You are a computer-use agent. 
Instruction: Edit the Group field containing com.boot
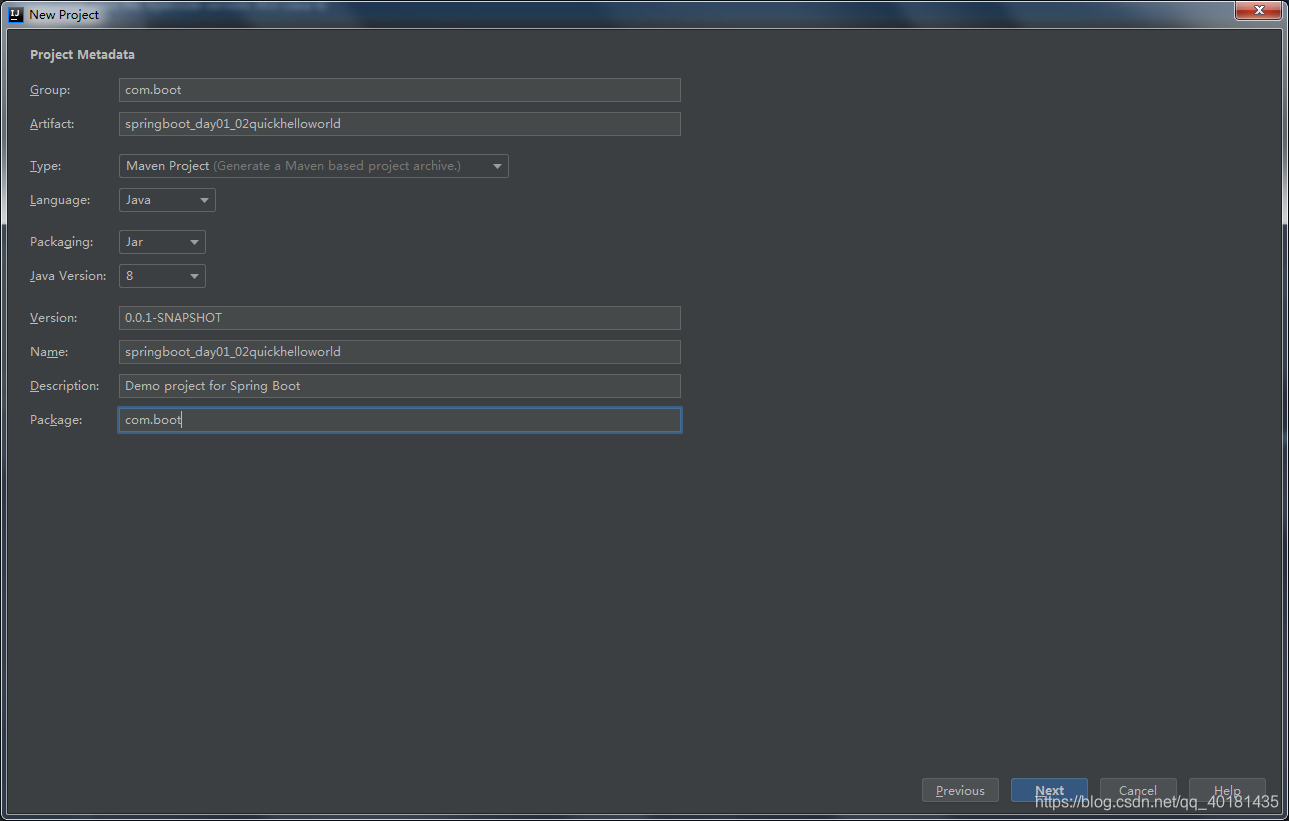[x=400, y=90]
